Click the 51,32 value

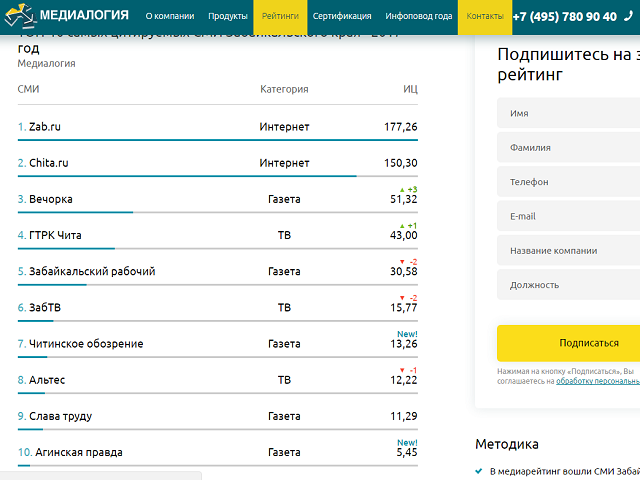pos(404,199)
